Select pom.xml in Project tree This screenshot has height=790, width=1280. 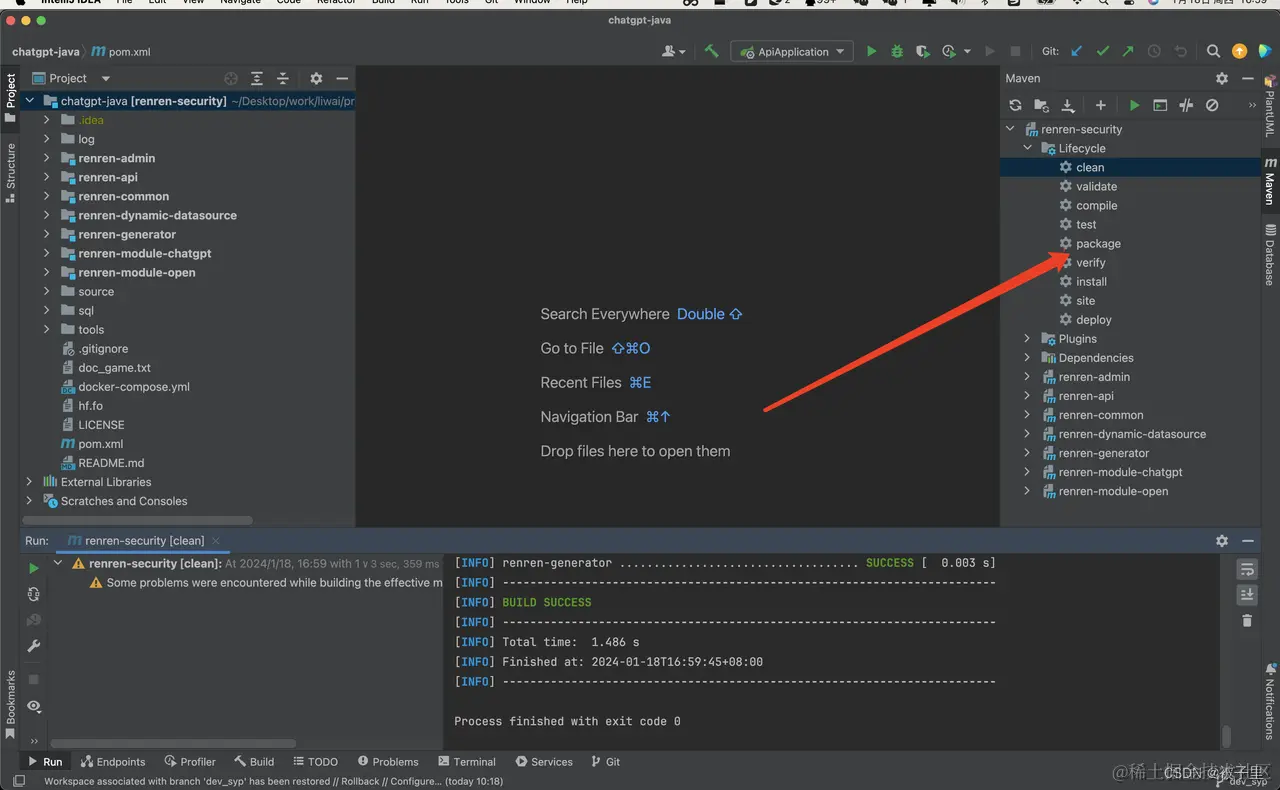pyautogui.click(x=100, y=444)
